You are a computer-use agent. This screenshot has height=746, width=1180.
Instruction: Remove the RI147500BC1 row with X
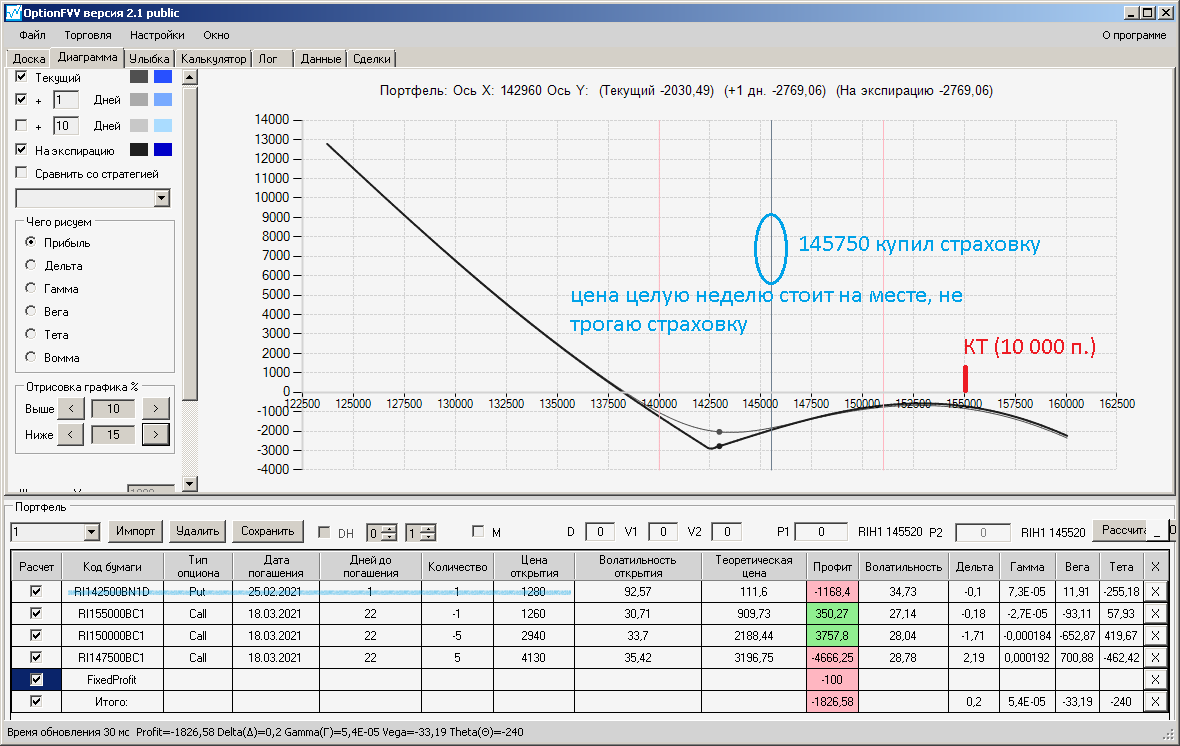click(x=1155, y=657)
